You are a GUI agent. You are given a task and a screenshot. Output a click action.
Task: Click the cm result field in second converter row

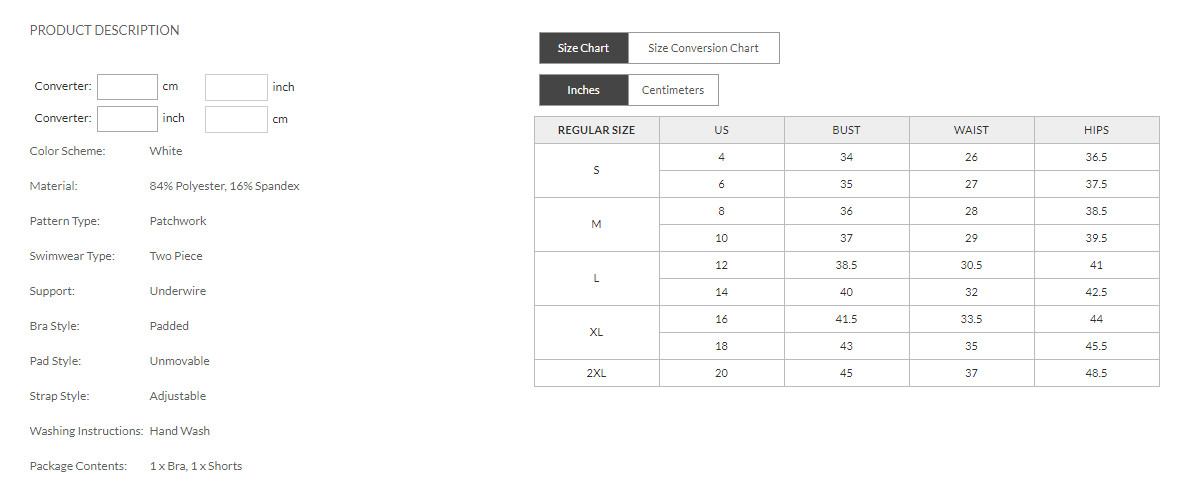236,119
